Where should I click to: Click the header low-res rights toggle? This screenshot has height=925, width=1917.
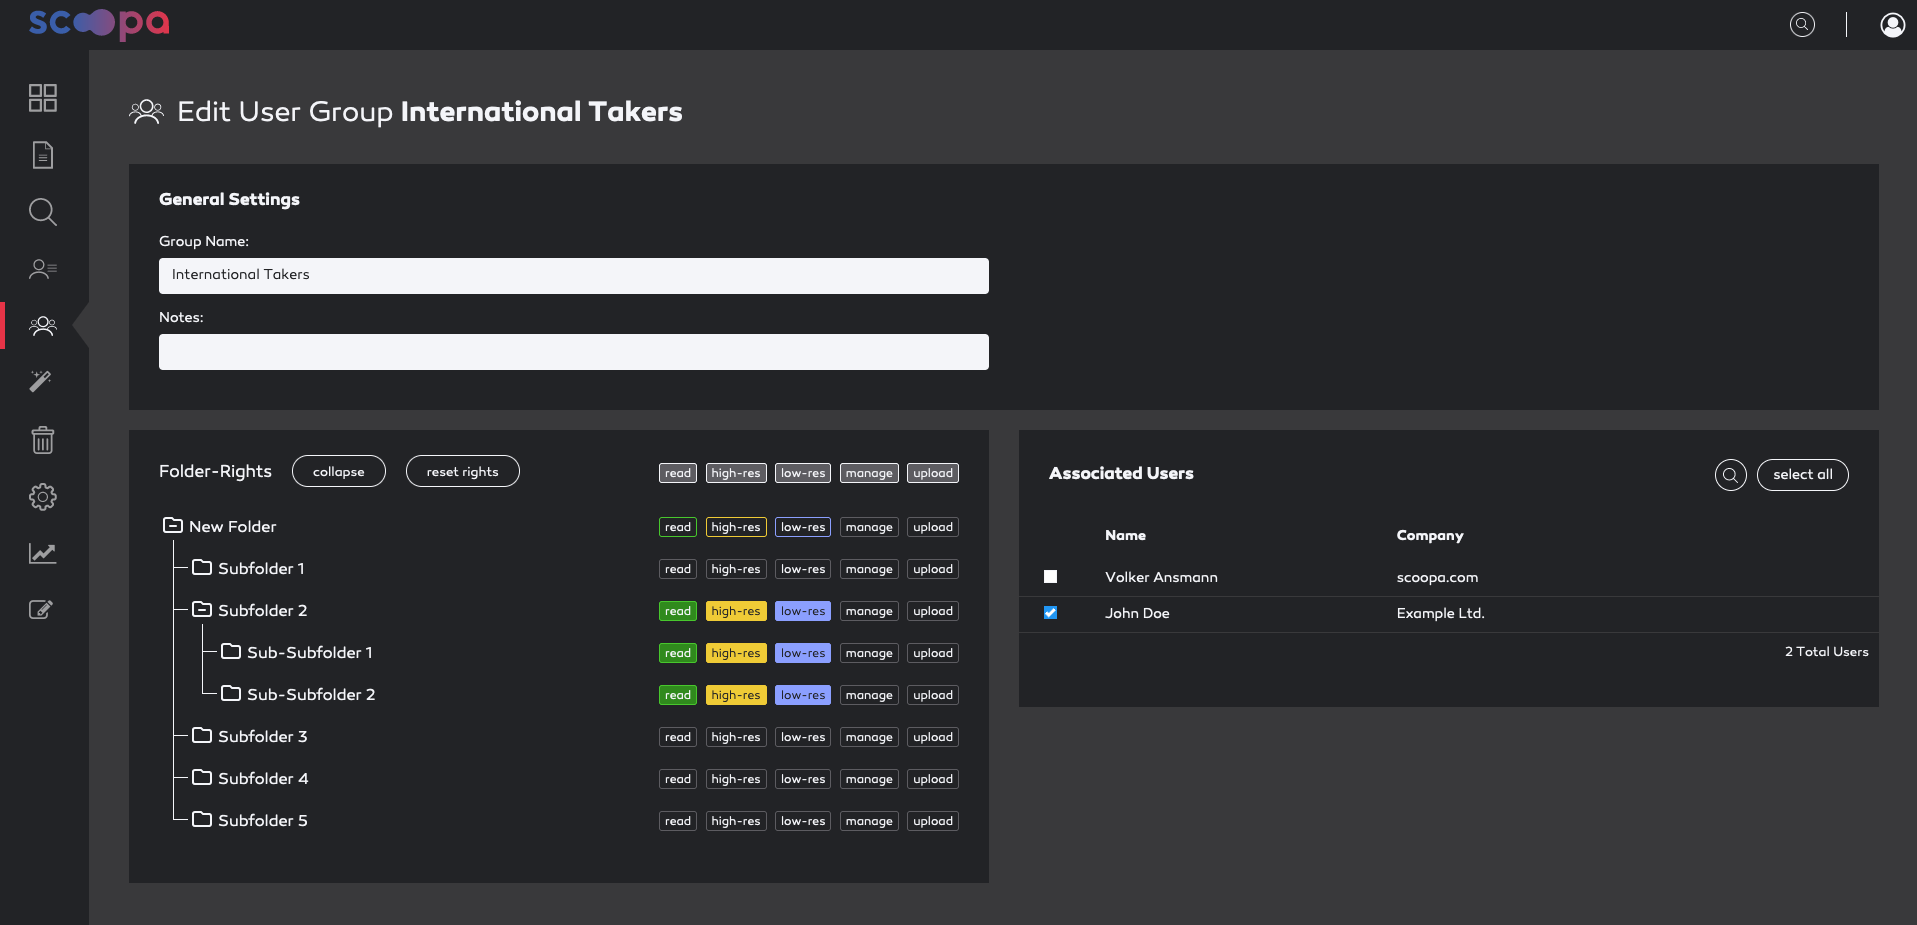coord(803,473)
